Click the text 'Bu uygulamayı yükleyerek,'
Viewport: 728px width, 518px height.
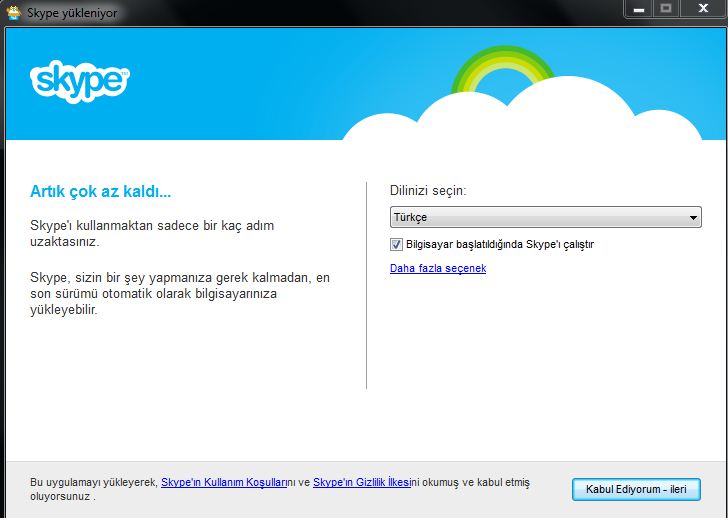pos(94,482)
